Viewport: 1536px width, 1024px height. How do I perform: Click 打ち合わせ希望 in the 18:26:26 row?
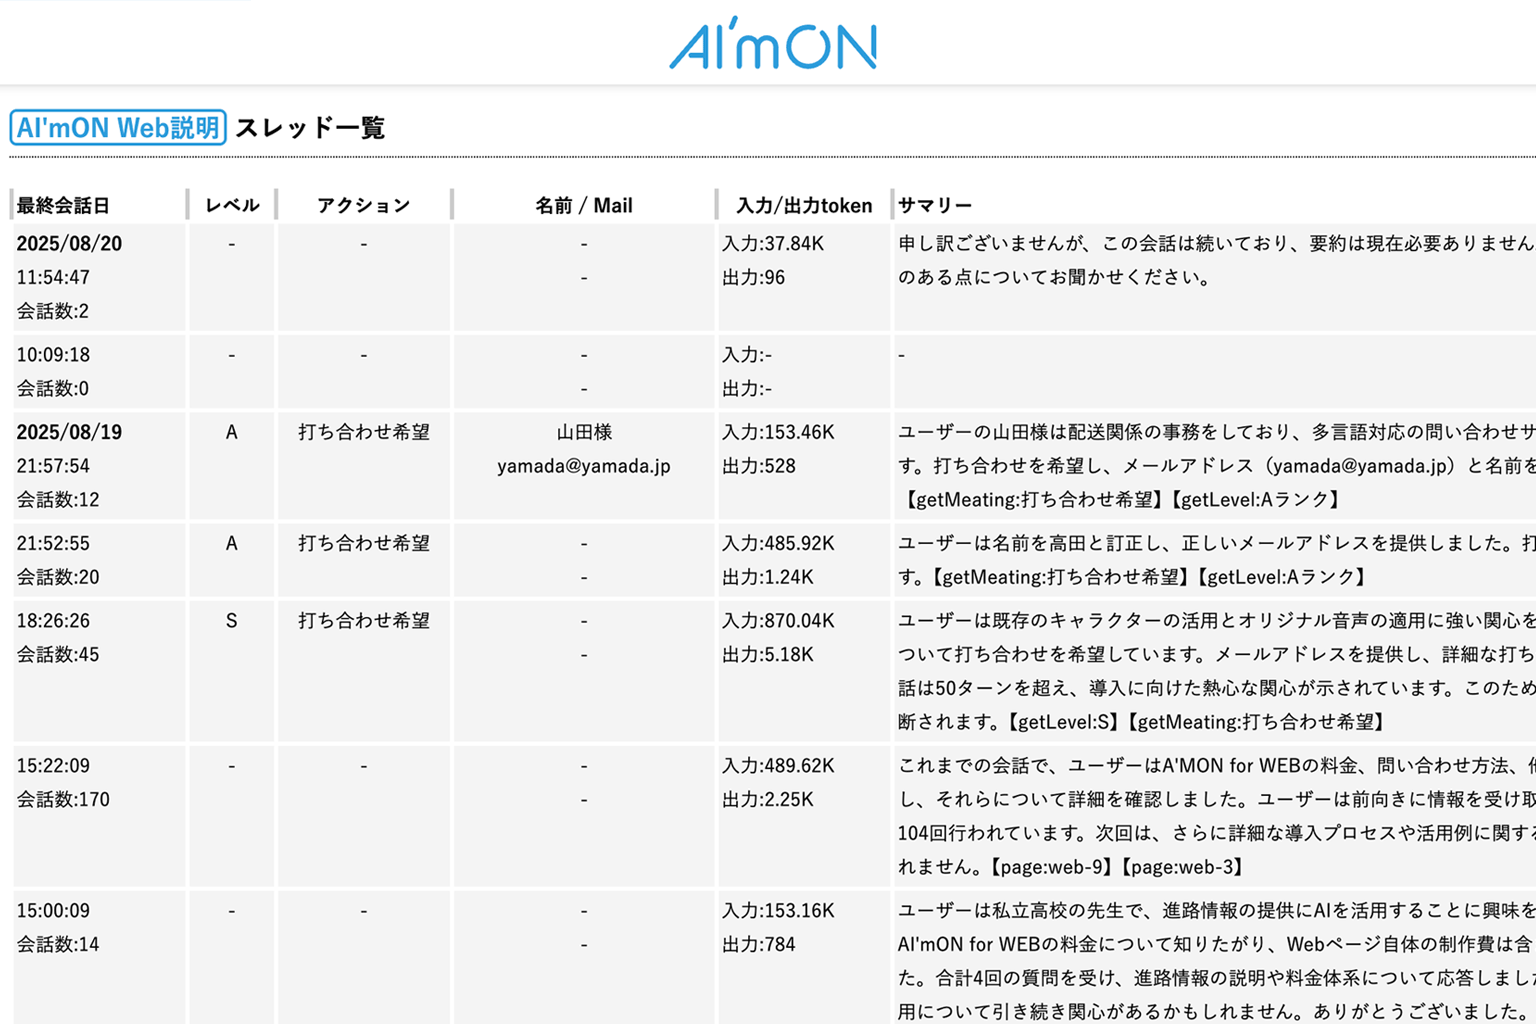(363, 621)
